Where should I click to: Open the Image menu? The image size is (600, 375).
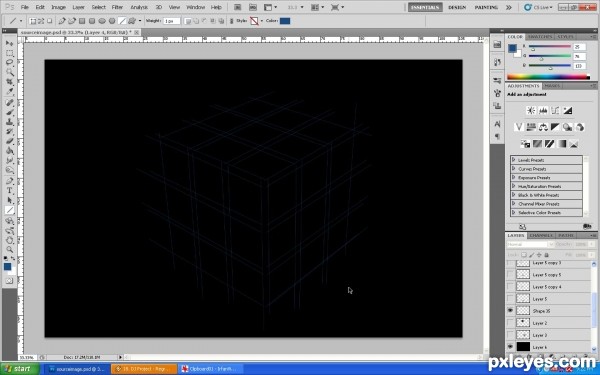[x=59, y=7]
